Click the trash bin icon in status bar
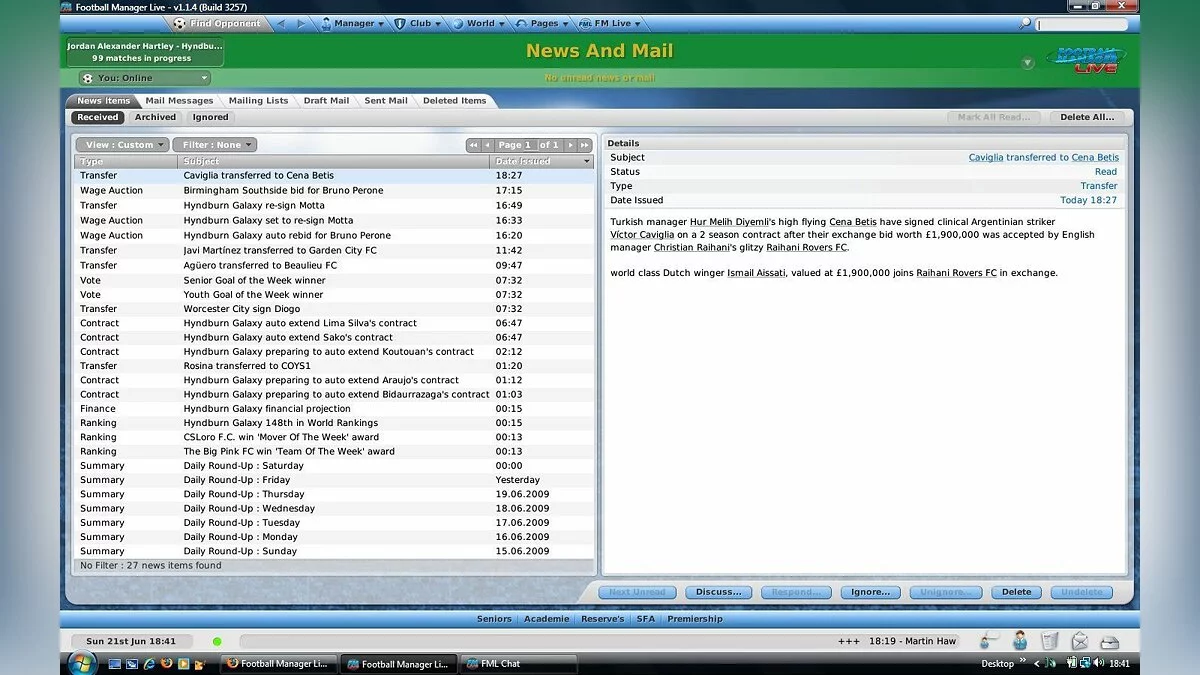This screenshot has width=1200, height=675. tap(1049, 641)
